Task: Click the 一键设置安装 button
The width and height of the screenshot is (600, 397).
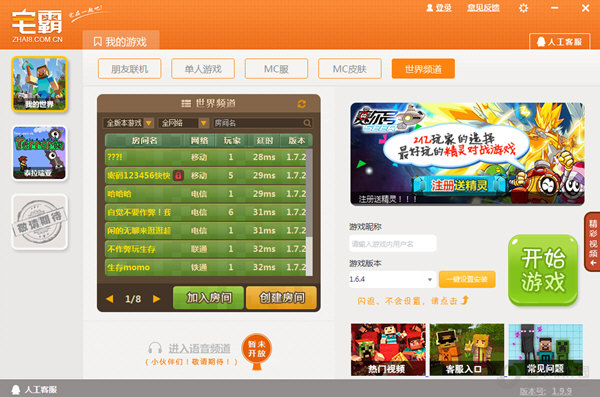Action: click(467, 279)
